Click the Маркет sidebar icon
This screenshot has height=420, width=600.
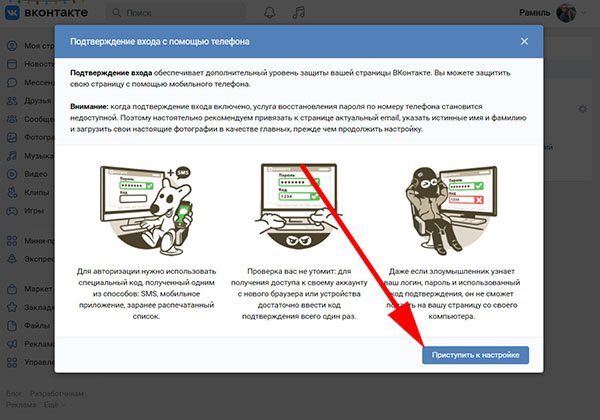click(12, 289)
